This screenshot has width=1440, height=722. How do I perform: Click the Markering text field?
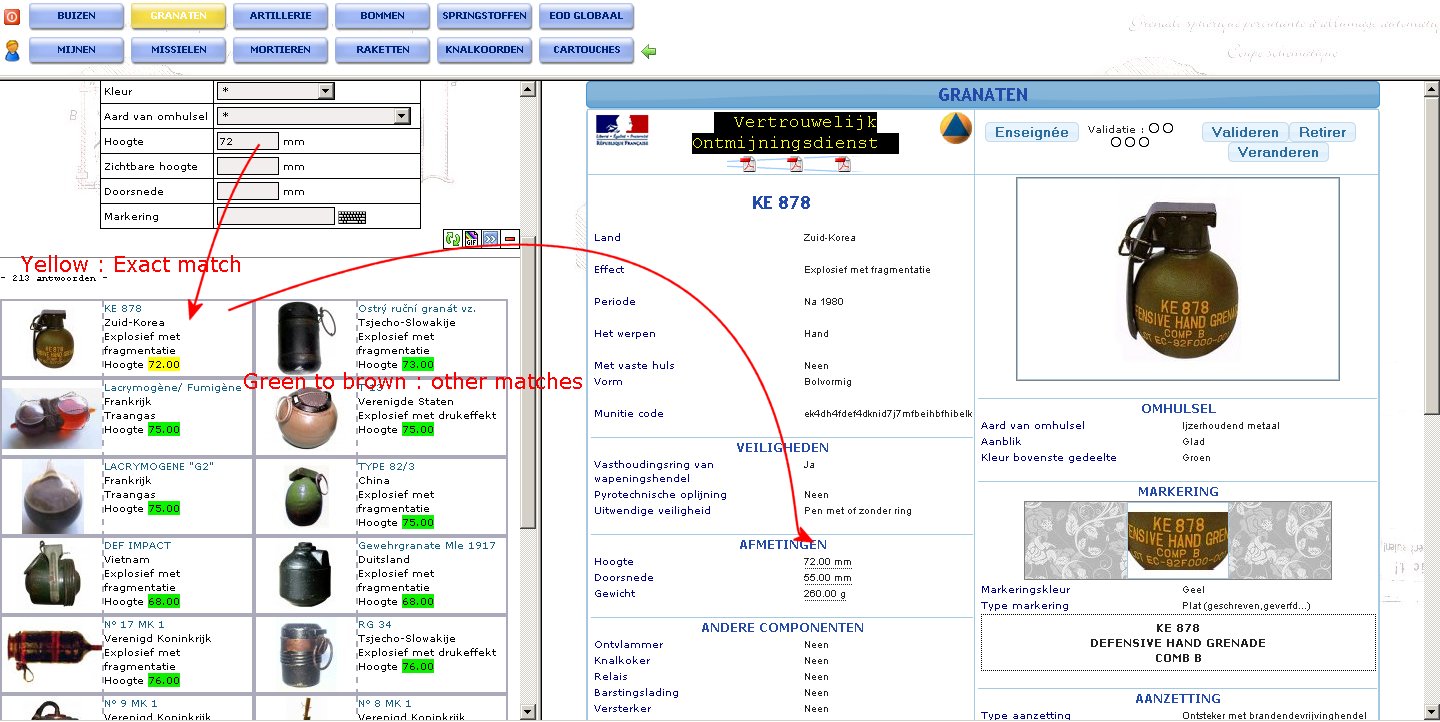coord(275,216)
